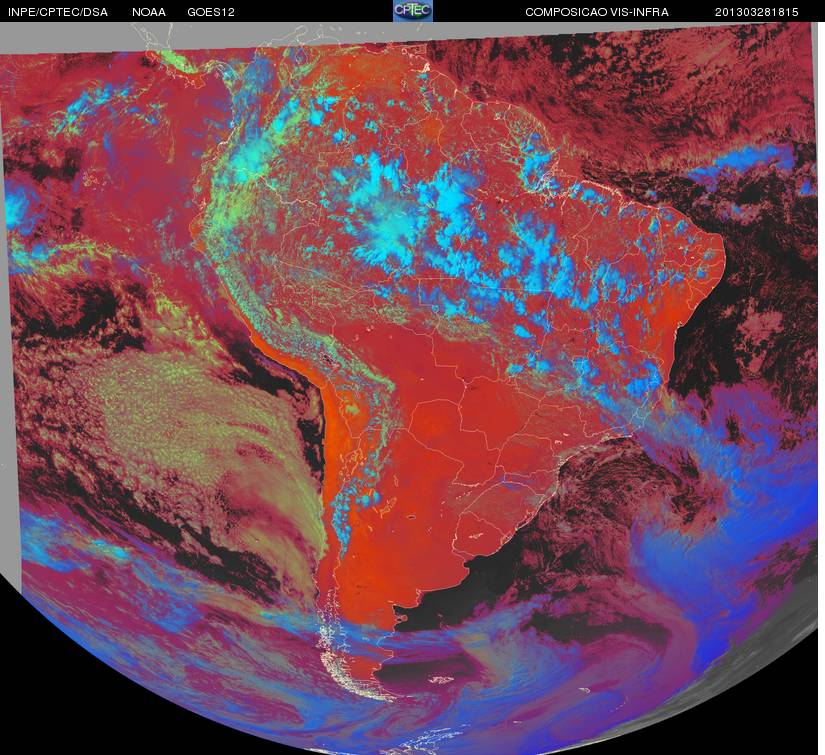Image resolution: width=825 pixels, height=755 pixels.
Task: Click the COMPOSICAO VIS-INFRA title text
Action: tap(597, 12)
